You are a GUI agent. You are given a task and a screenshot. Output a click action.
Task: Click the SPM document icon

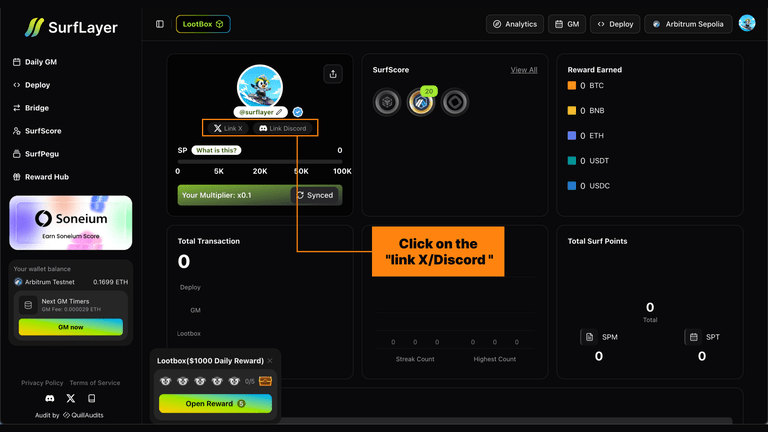click(x=589, y=337)
